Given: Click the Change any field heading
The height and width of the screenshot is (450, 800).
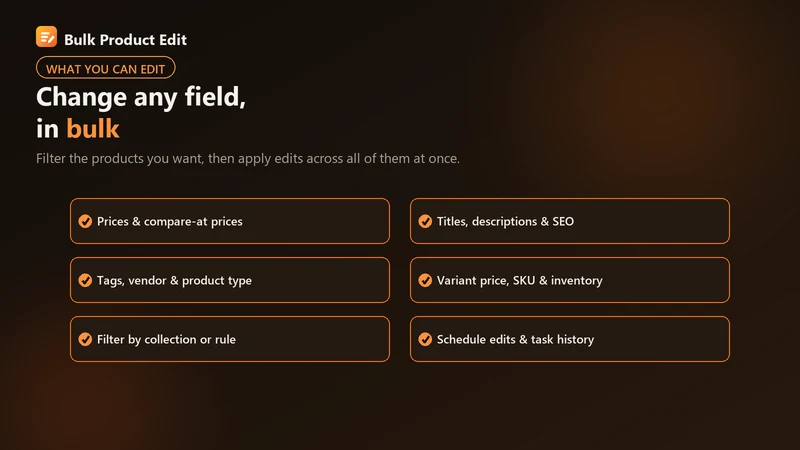Looking at the screenshot, I should [x=141, y=96].
